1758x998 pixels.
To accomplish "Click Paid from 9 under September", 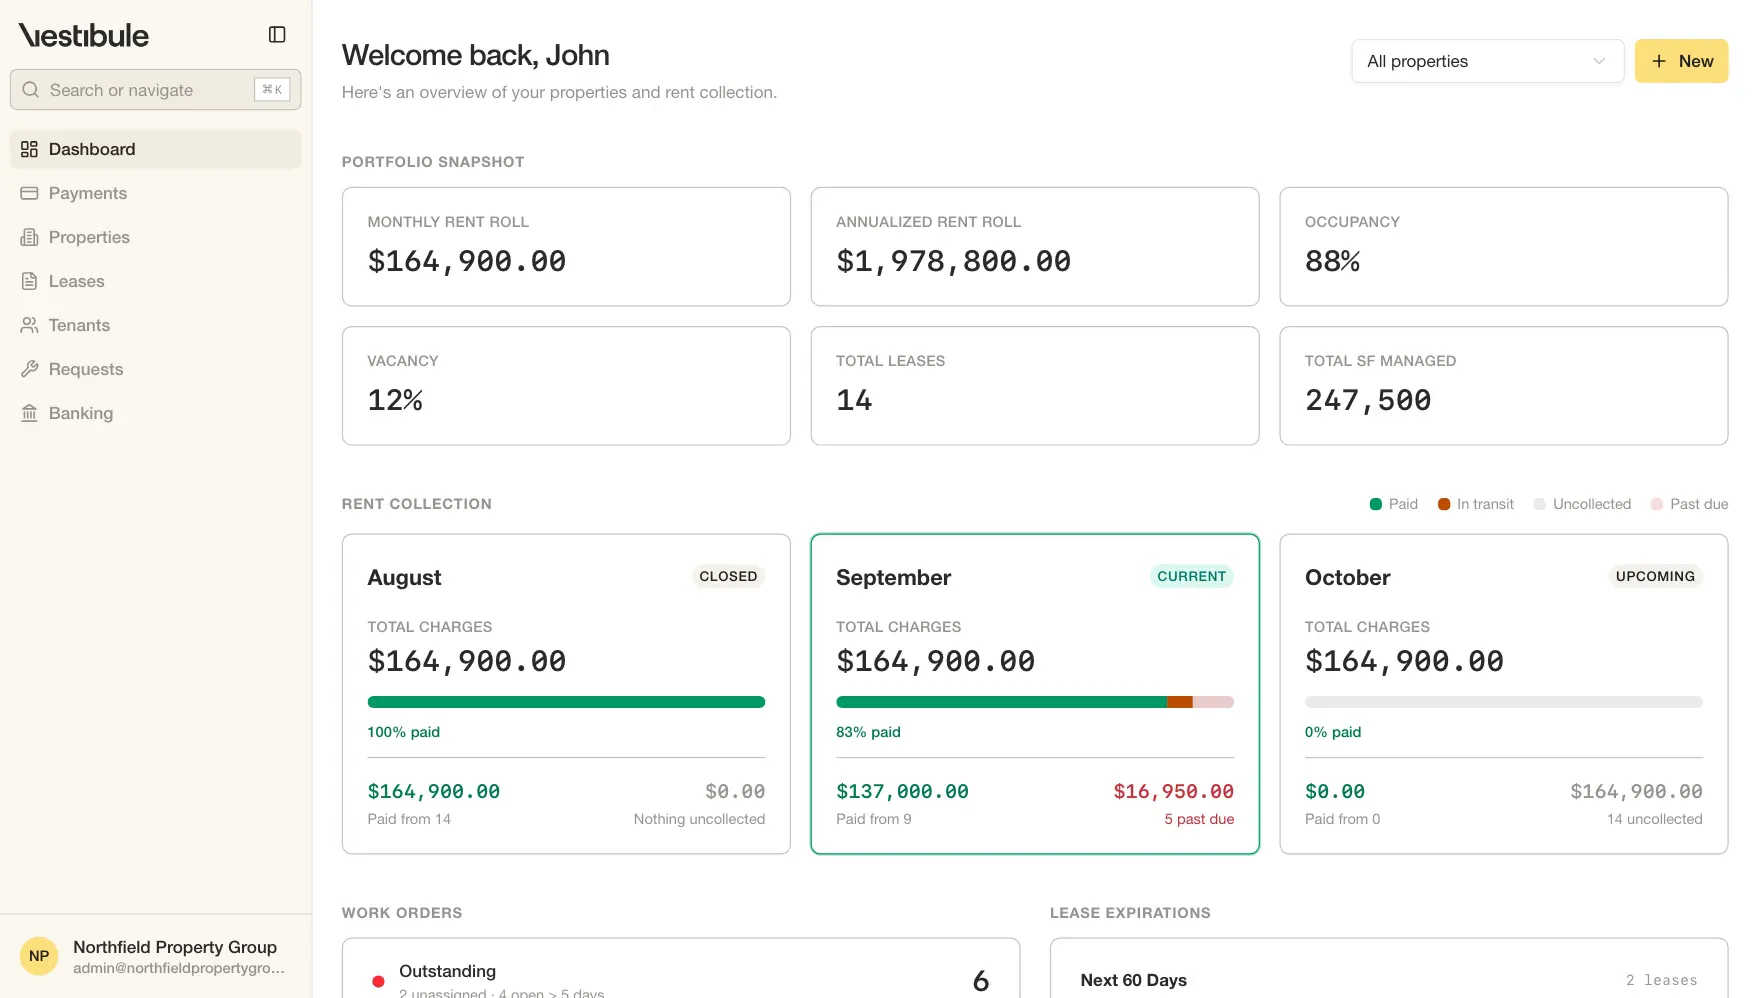I will tap(874, 819).
